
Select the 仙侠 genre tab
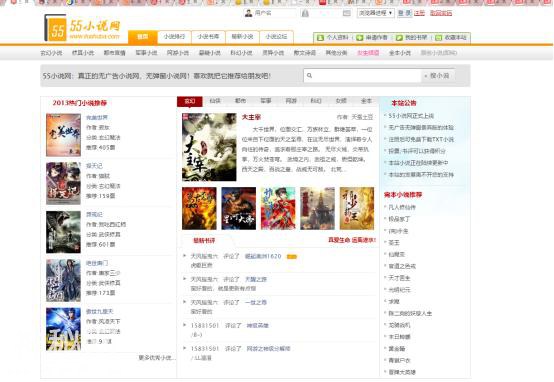pos(215,101)
